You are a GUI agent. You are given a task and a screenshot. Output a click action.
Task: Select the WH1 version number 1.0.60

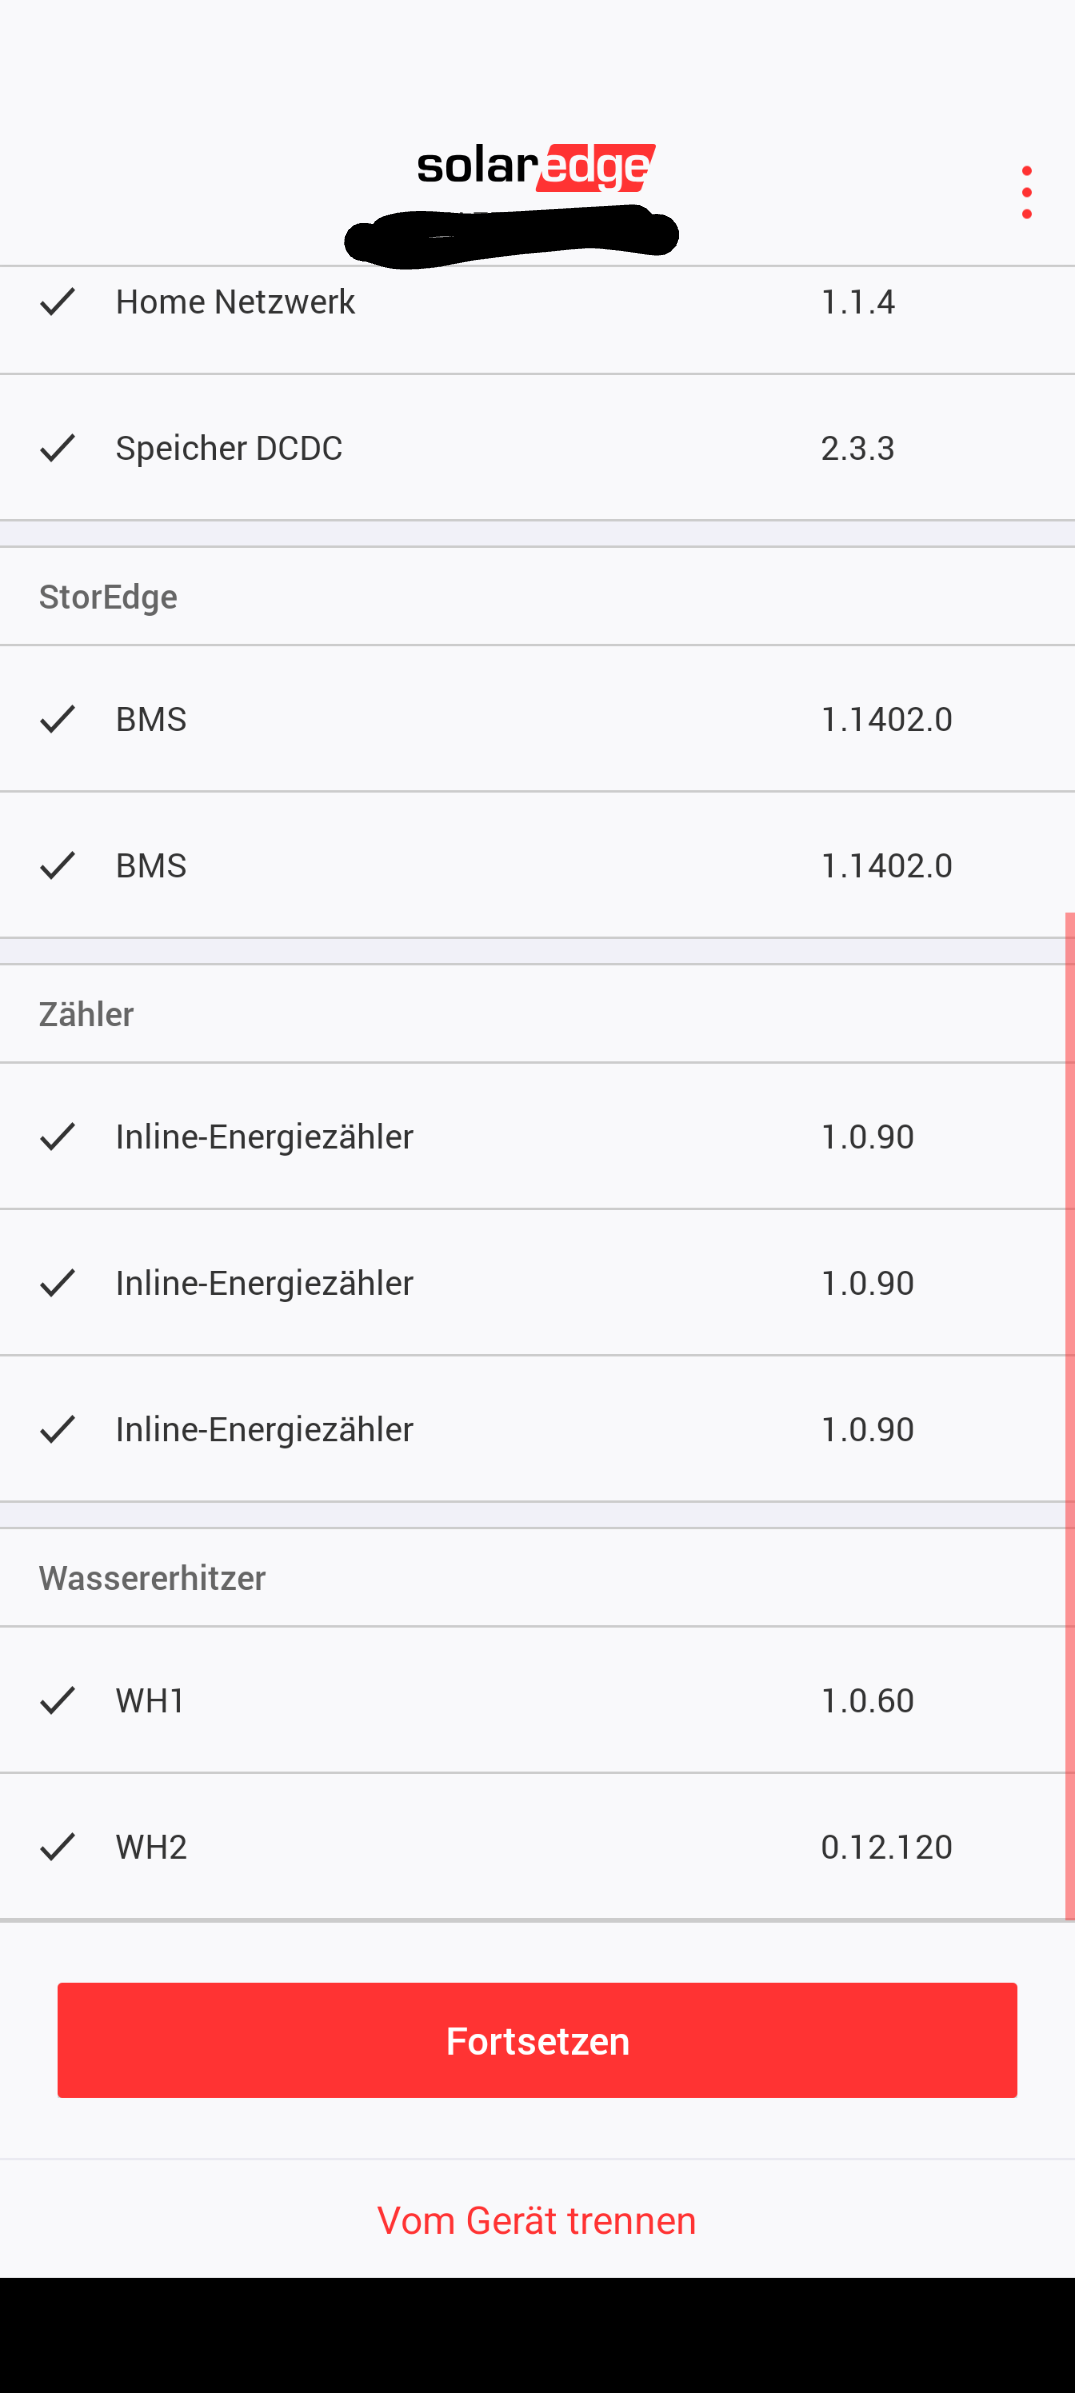[x=867, y=1700]
